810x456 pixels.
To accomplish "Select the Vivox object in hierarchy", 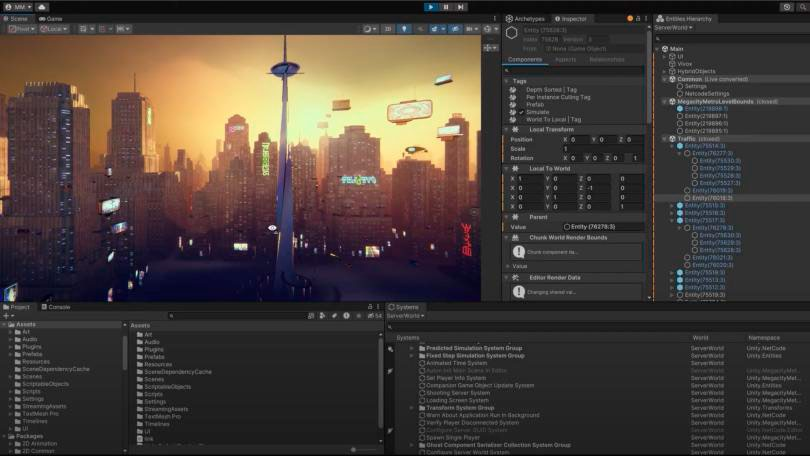I will 684,64.
